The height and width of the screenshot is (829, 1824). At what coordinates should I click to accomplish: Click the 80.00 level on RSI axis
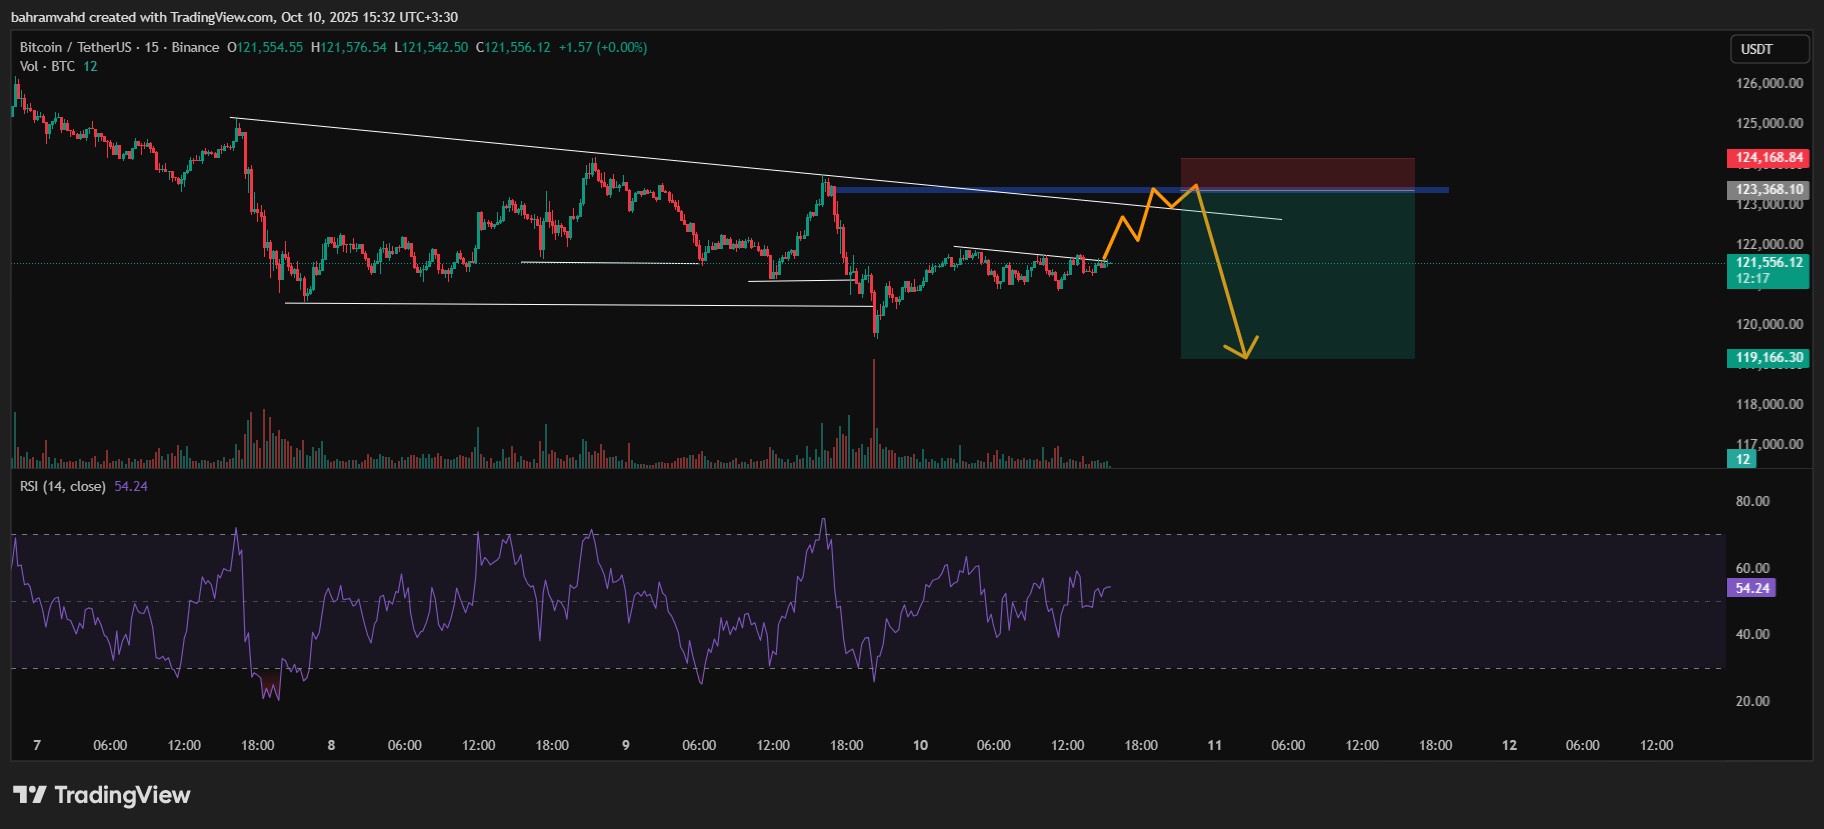click(x=1752, y=501)
